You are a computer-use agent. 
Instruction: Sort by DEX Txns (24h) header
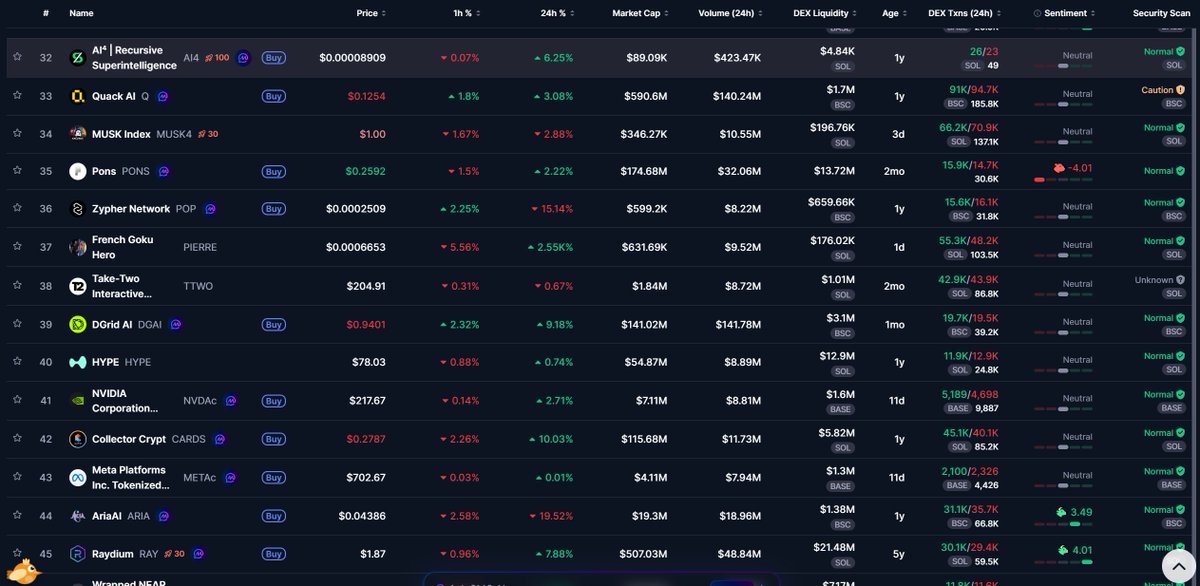pyautogui.click(x=964, y=13)
